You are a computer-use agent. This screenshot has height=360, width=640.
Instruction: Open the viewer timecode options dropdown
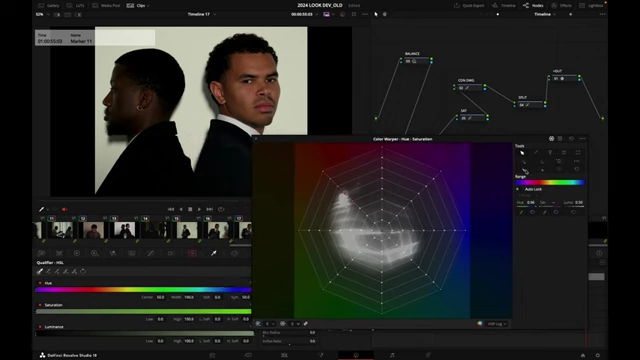[x=316, y=15]
